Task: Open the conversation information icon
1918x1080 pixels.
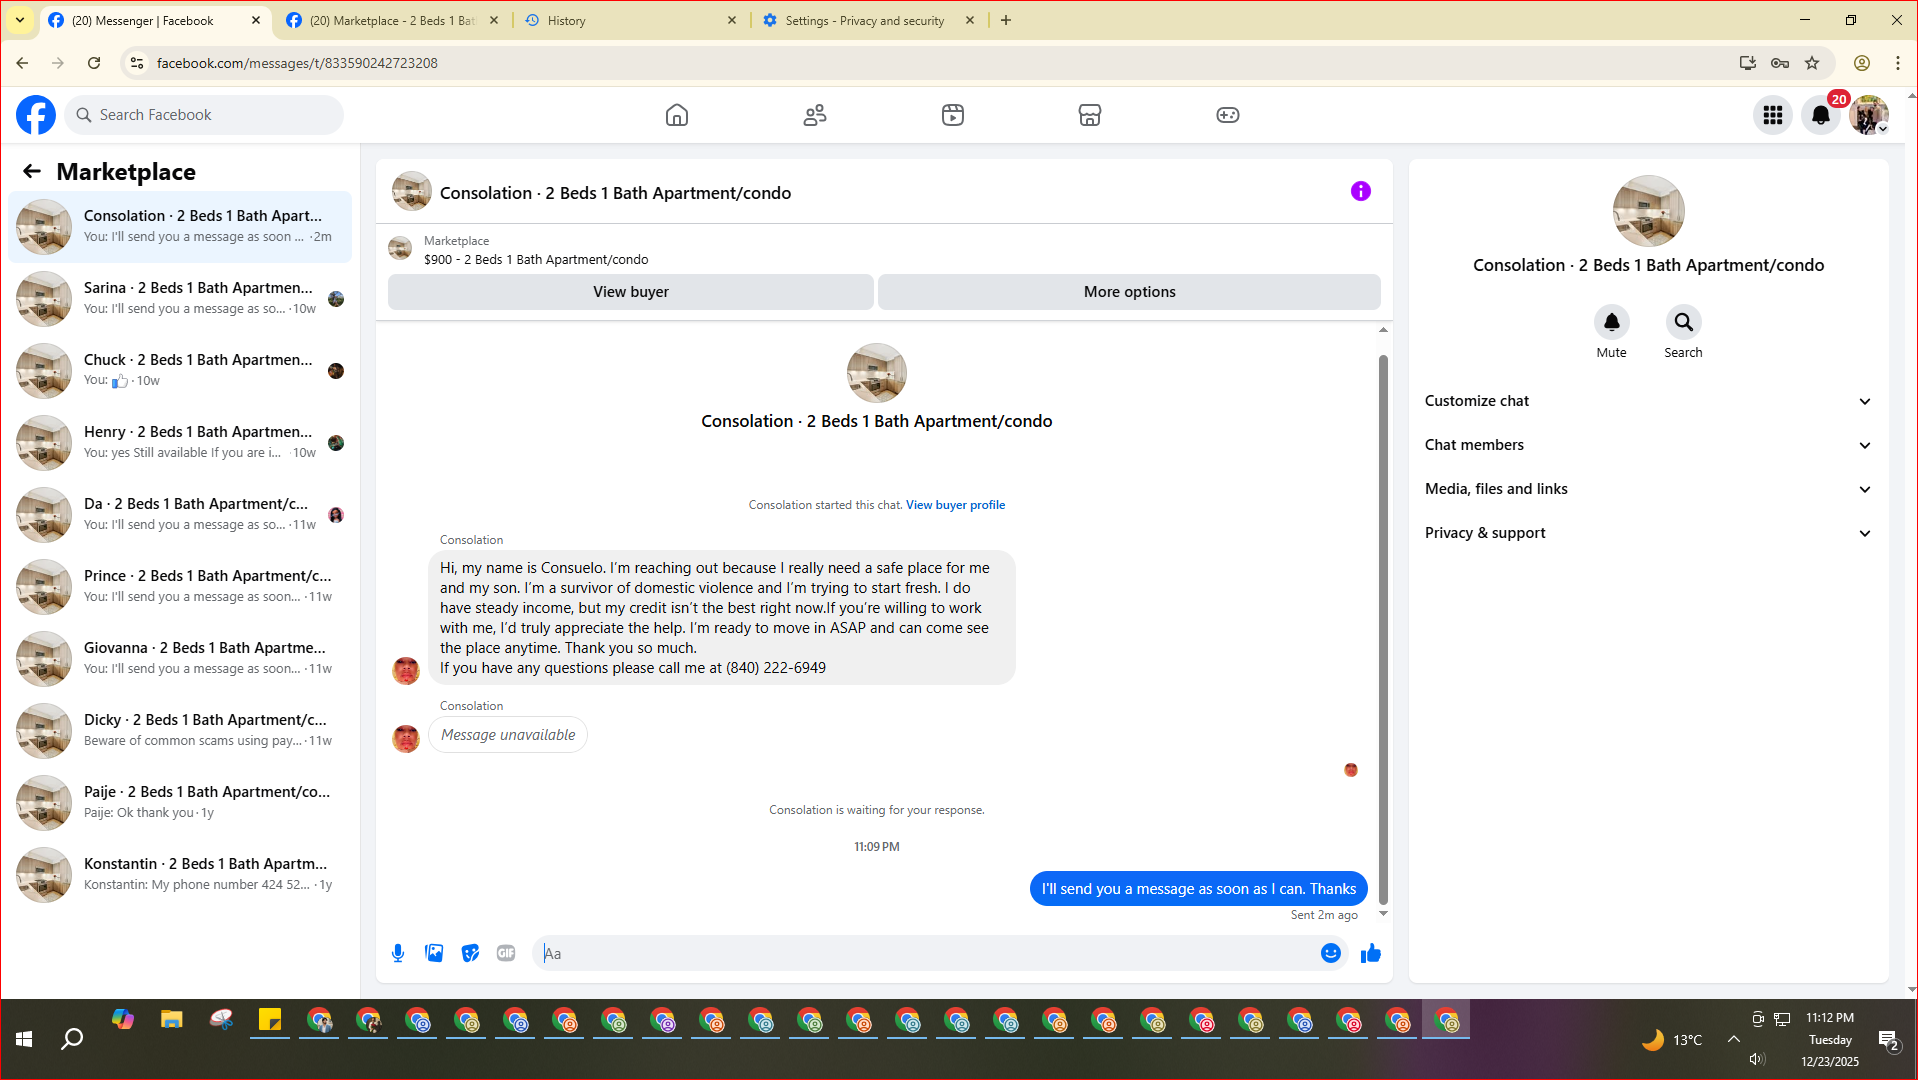Action: coord(1361,191)
